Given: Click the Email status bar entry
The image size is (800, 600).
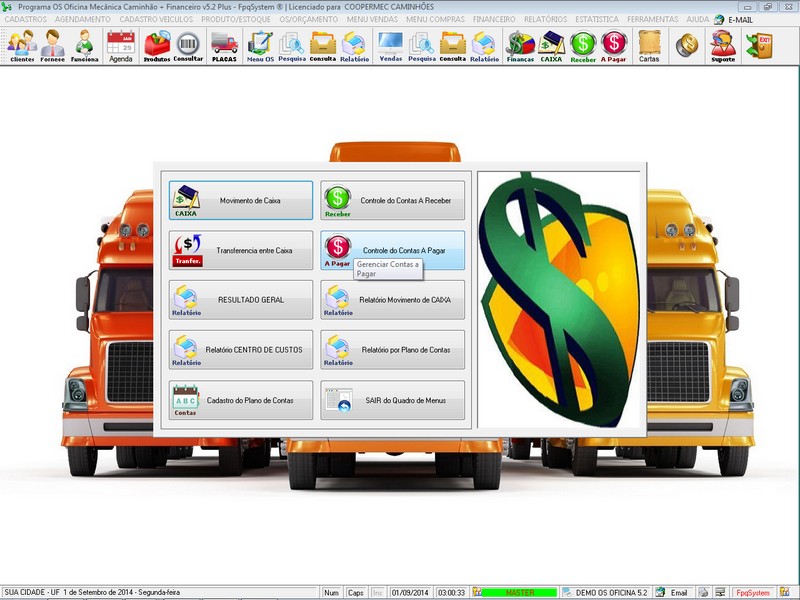Looking at the screenshot, I should coord(679,592).
